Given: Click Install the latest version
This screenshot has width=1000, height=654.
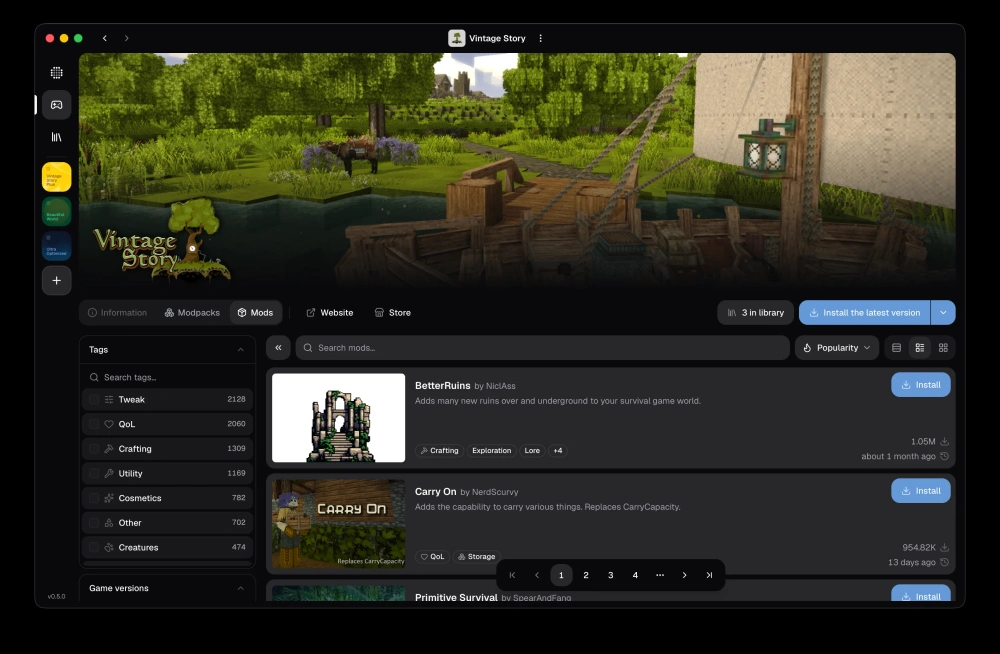Looking at the screenshot, I should (865, 313).
